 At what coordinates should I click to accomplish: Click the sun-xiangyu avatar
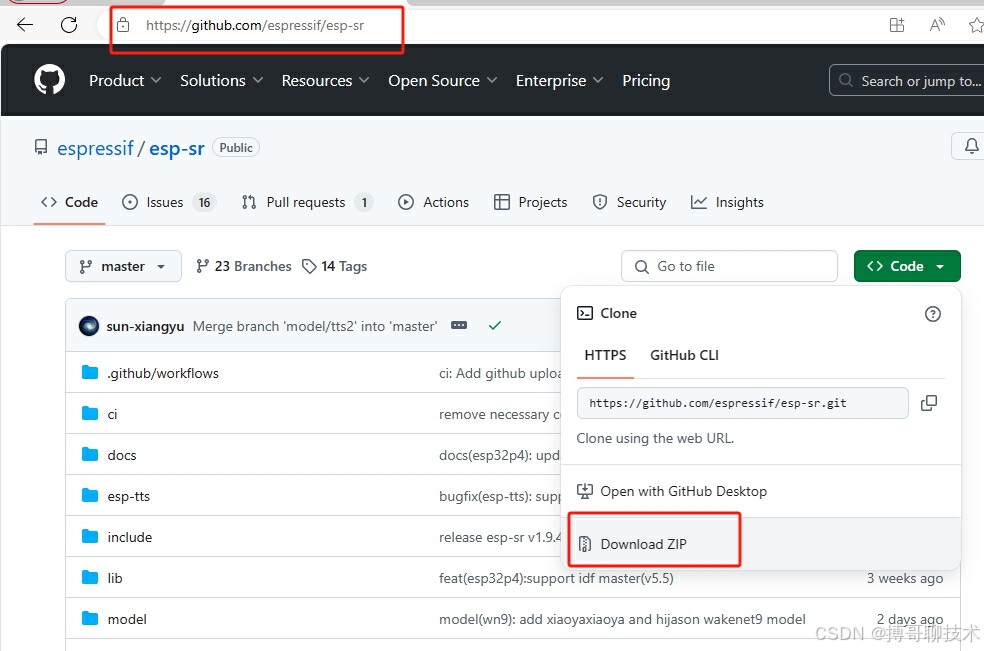click(x=89, y=326)
